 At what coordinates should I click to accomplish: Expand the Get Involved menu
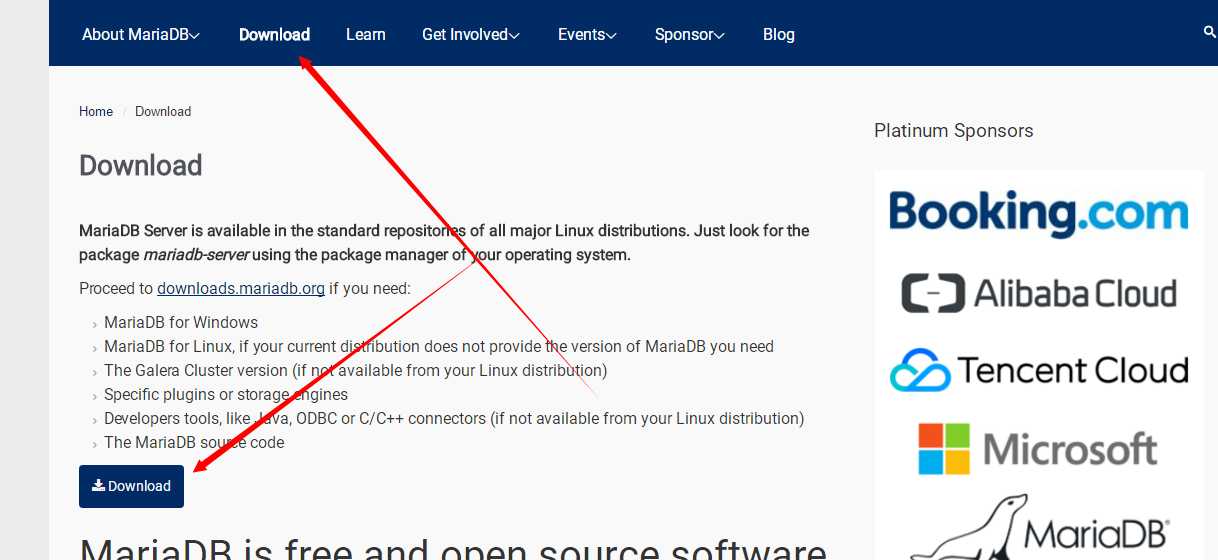tap(471, 34)
